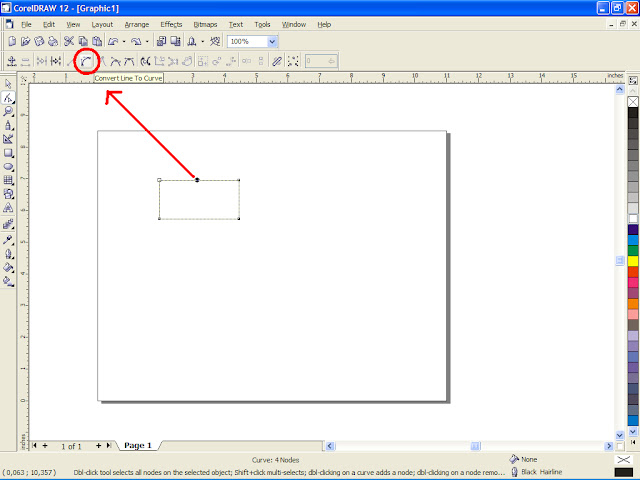Image resolution: width=640 pixels, height=480 pixels.
Task: Select the Freehand tool
Action: [x=8, y=125]
